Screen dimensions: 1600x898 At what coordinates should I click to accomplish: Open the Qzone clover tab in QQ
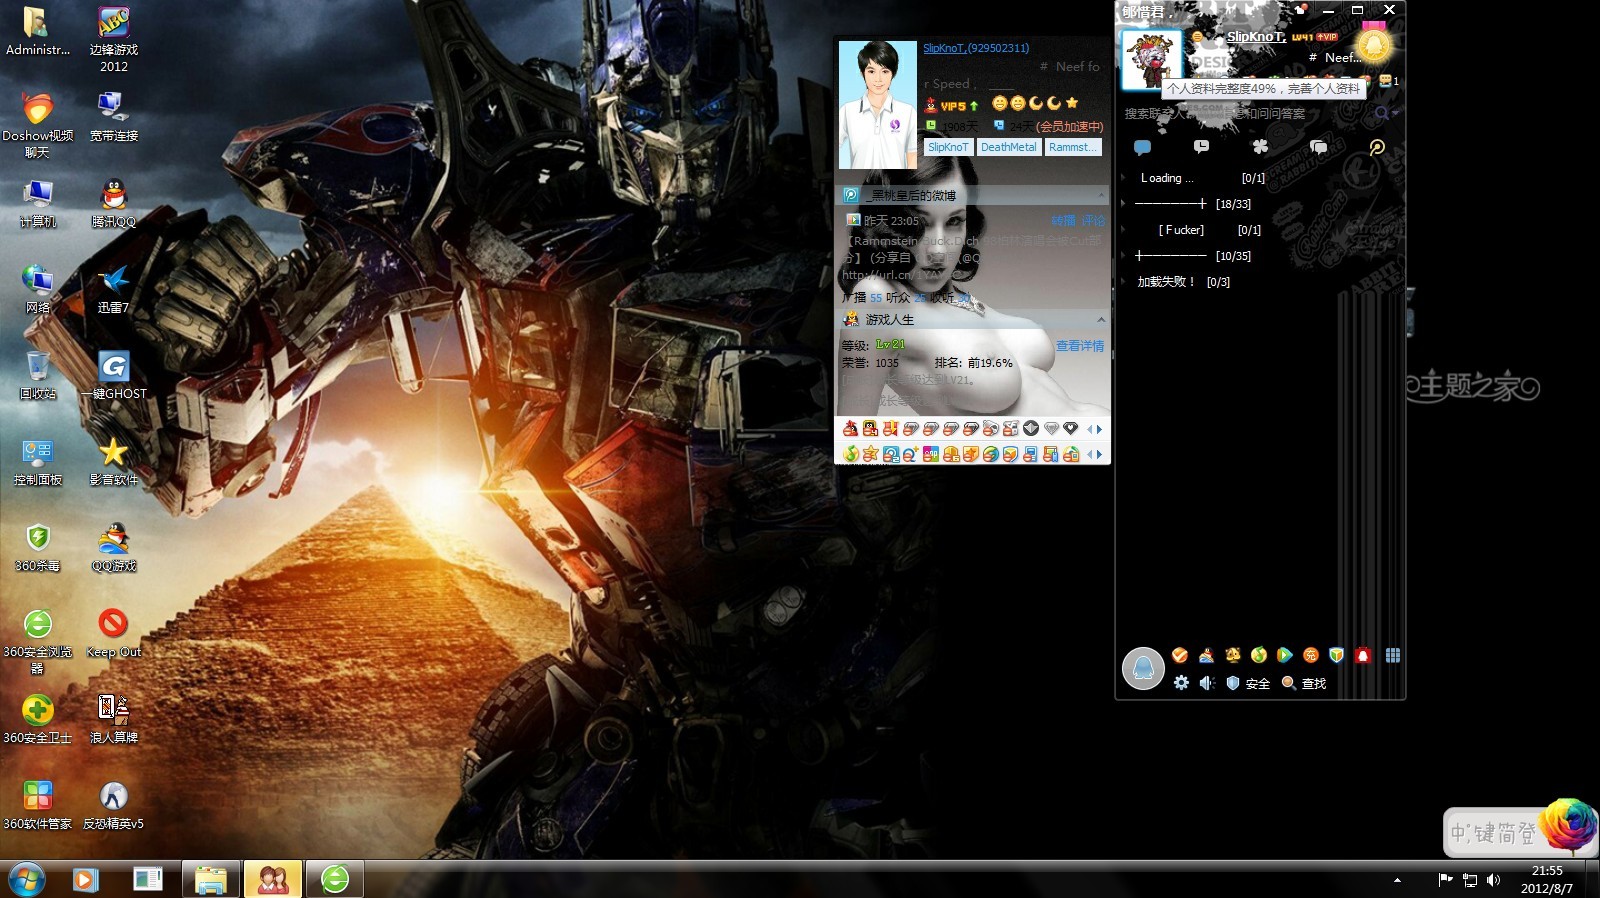click(x=1260, y=147)
